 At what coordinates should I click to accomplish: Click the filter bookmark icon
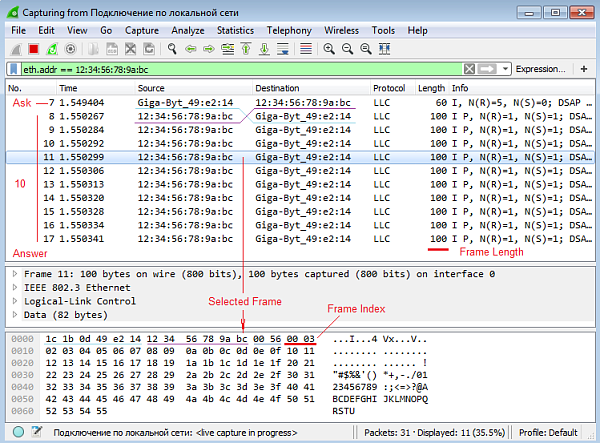(12, 69)
